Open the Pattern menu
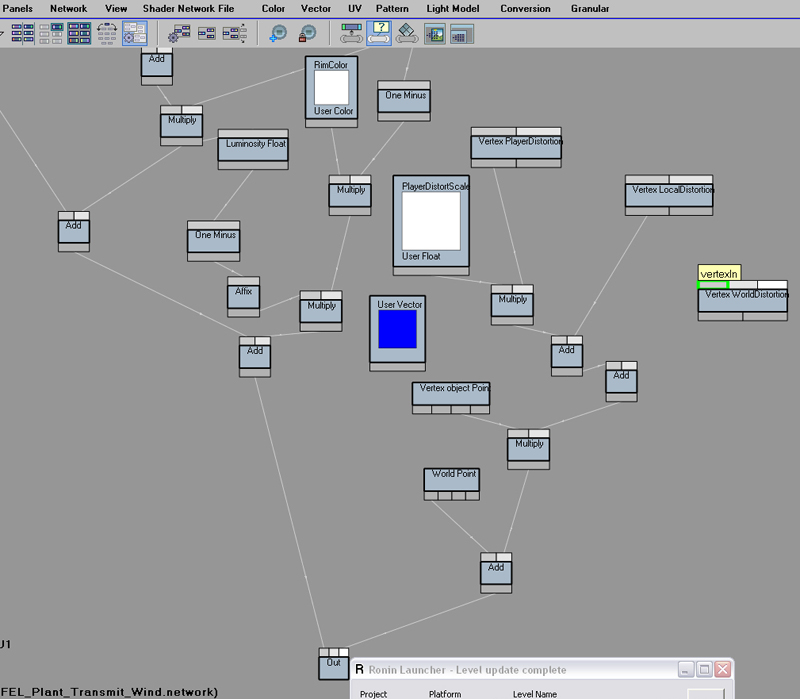The width and height of the screenshot is (800, 699). tap(392, 9)
